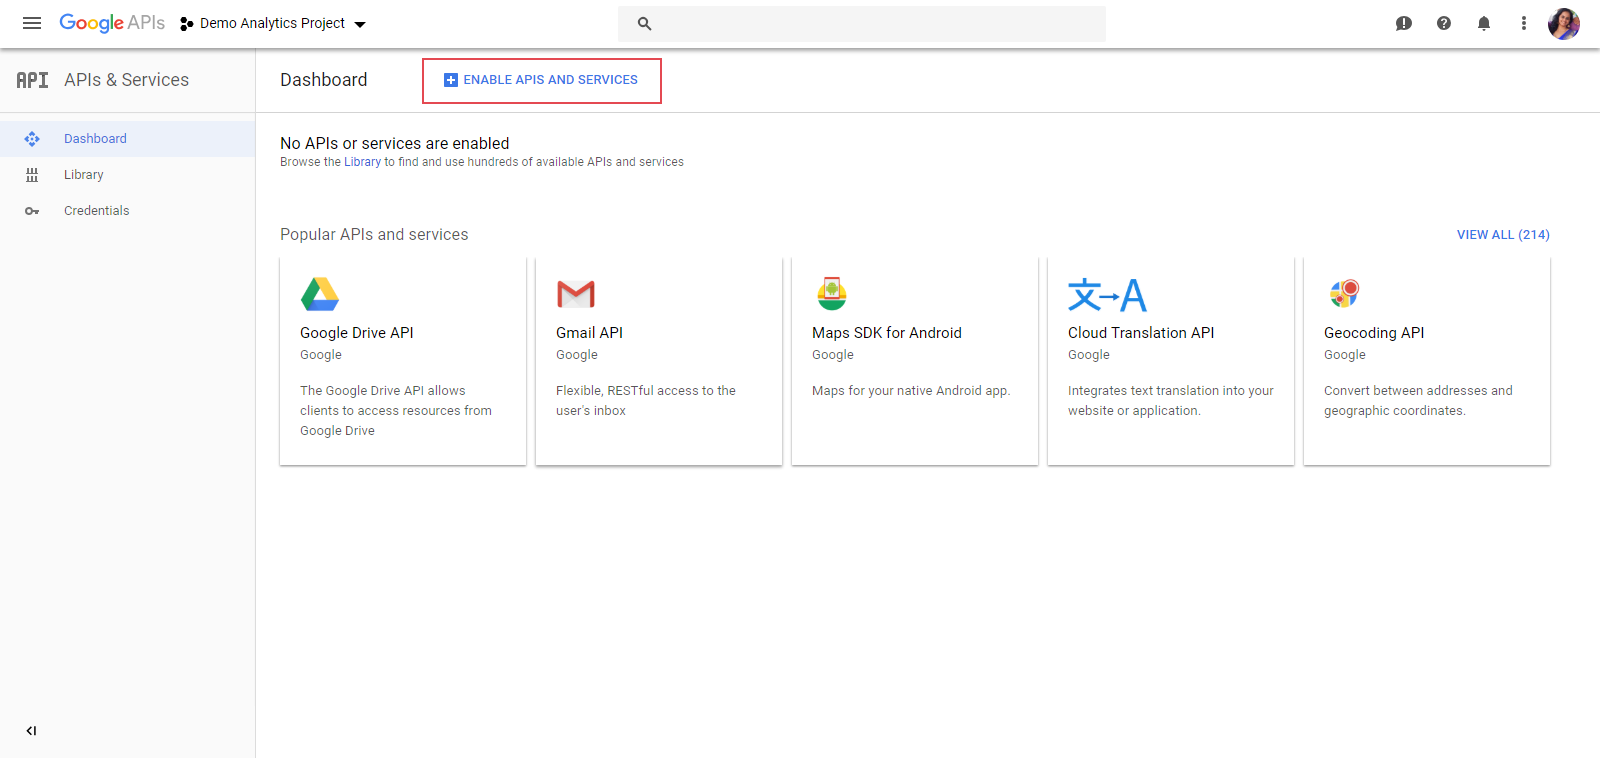Click the Cloud Translation icon
The image size is (1600, 758).
(x=1107, y=295)
